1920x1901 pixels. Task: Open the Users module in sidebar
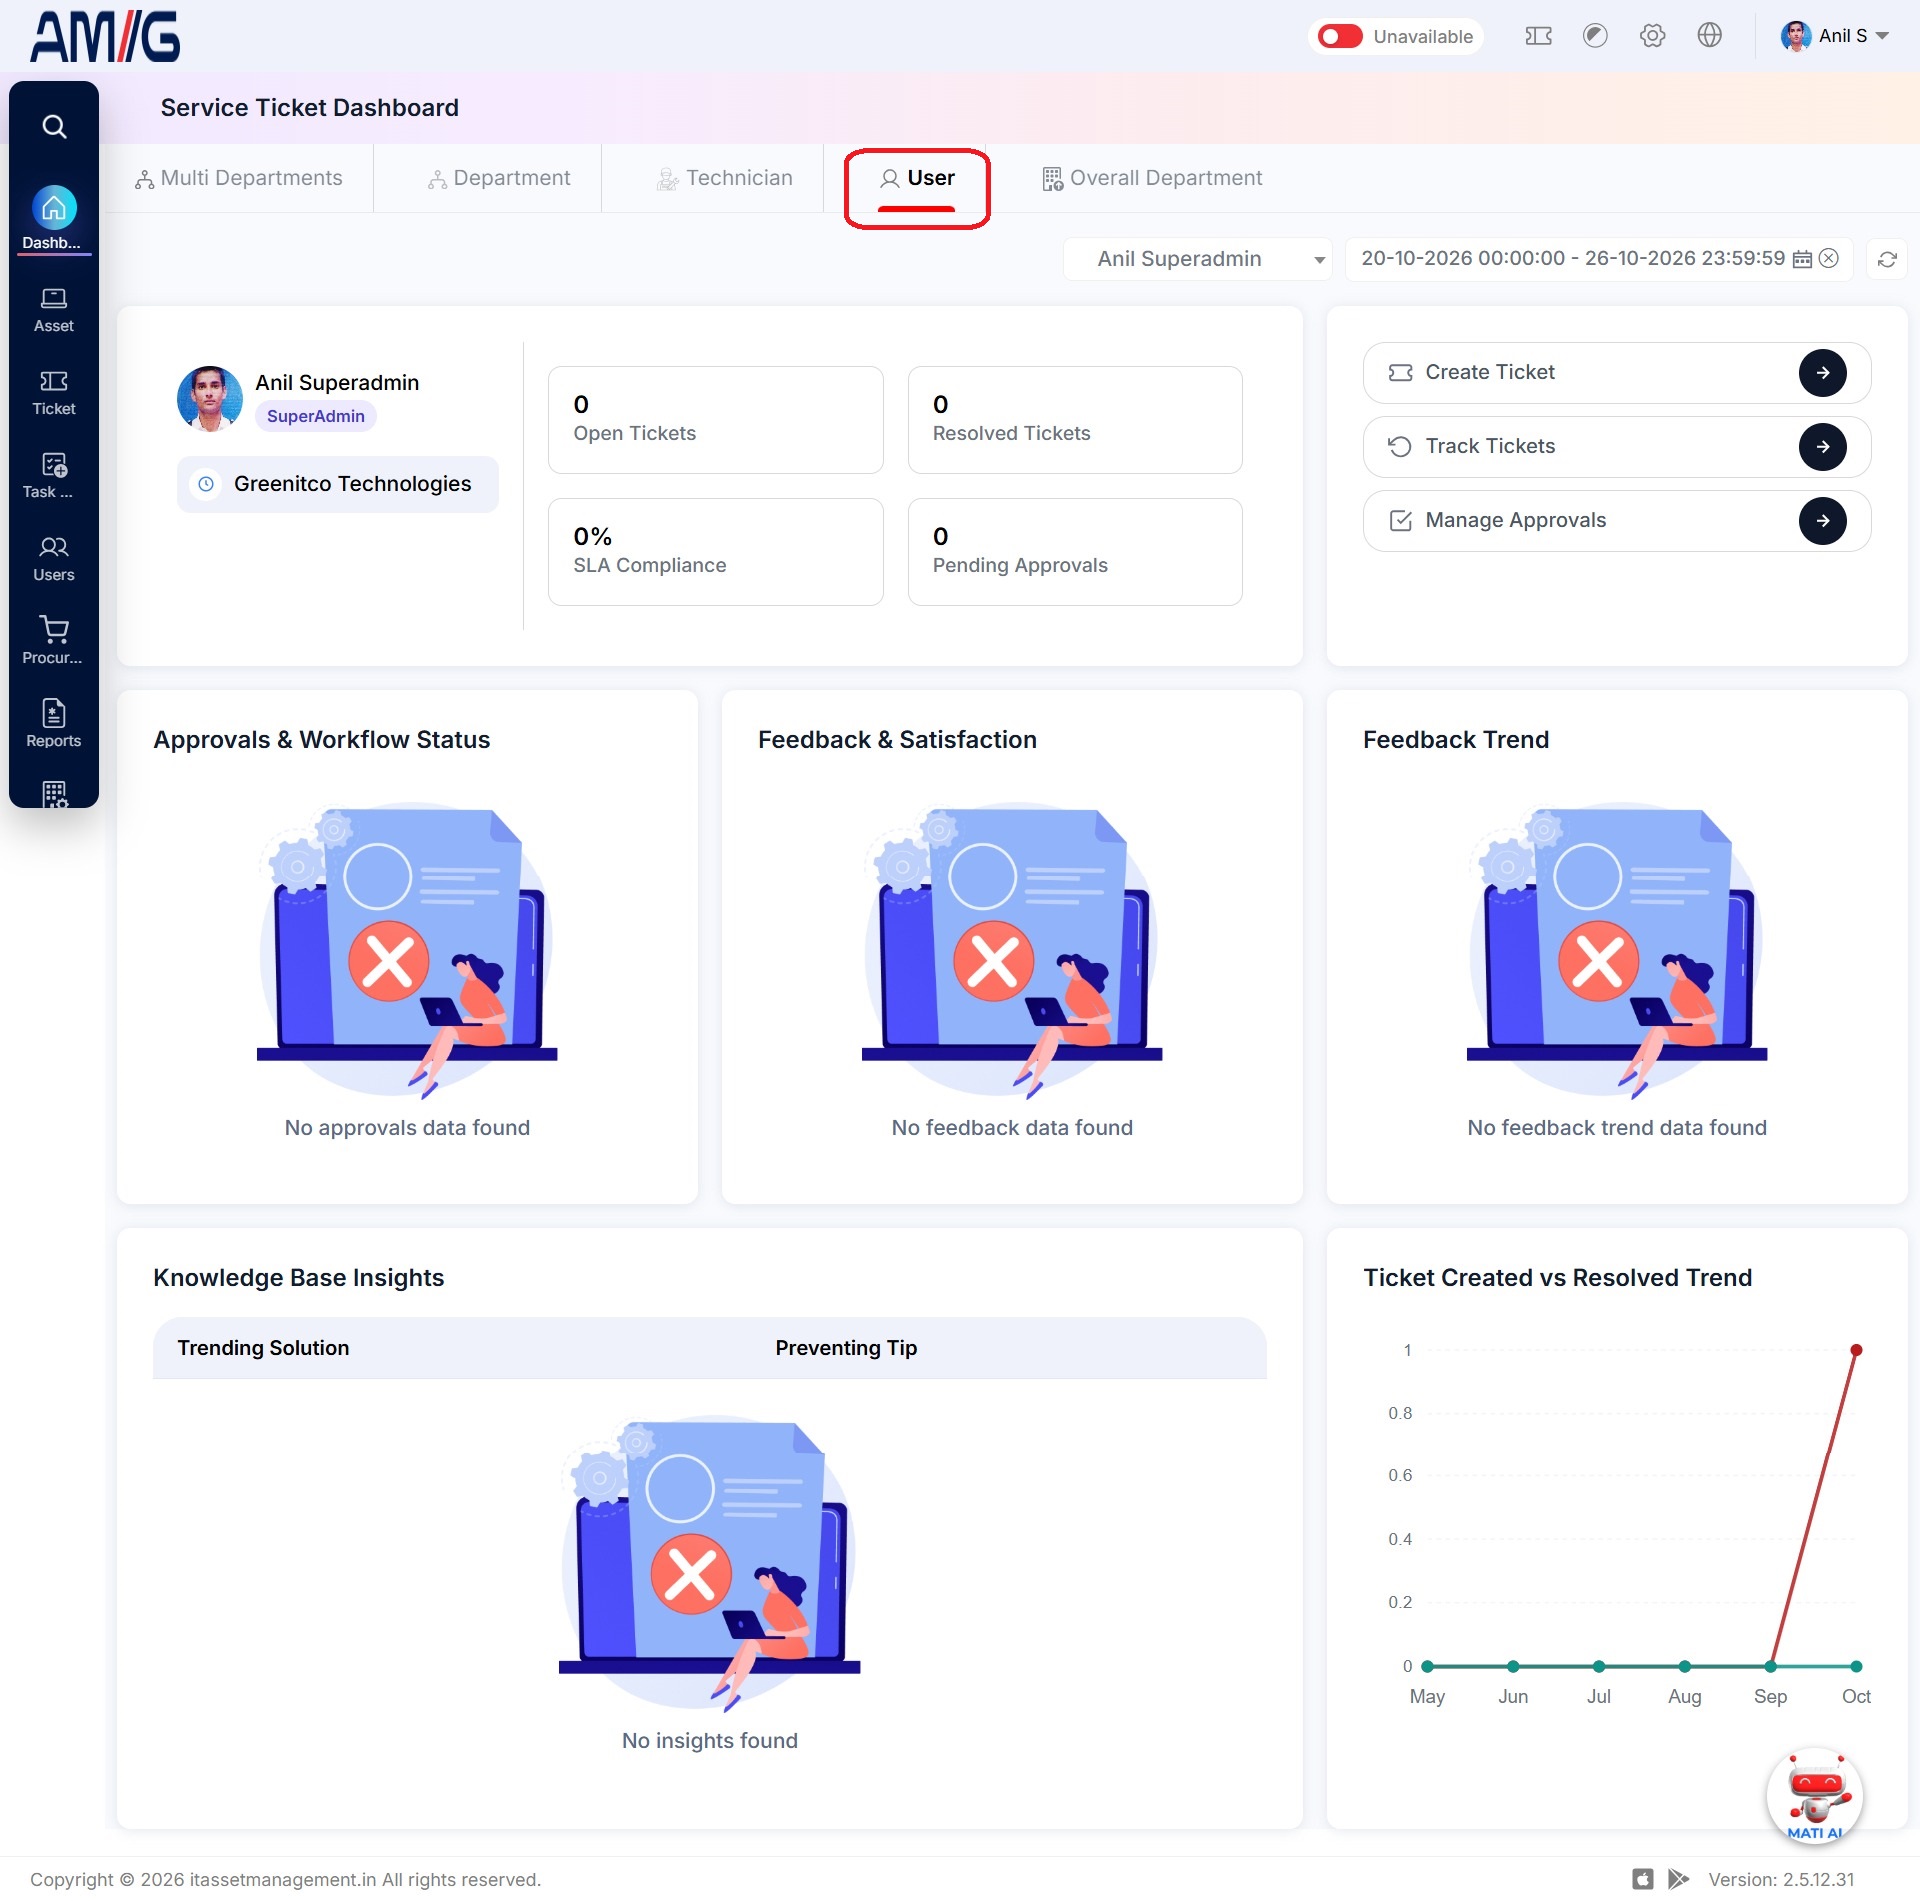pos(54,560)
